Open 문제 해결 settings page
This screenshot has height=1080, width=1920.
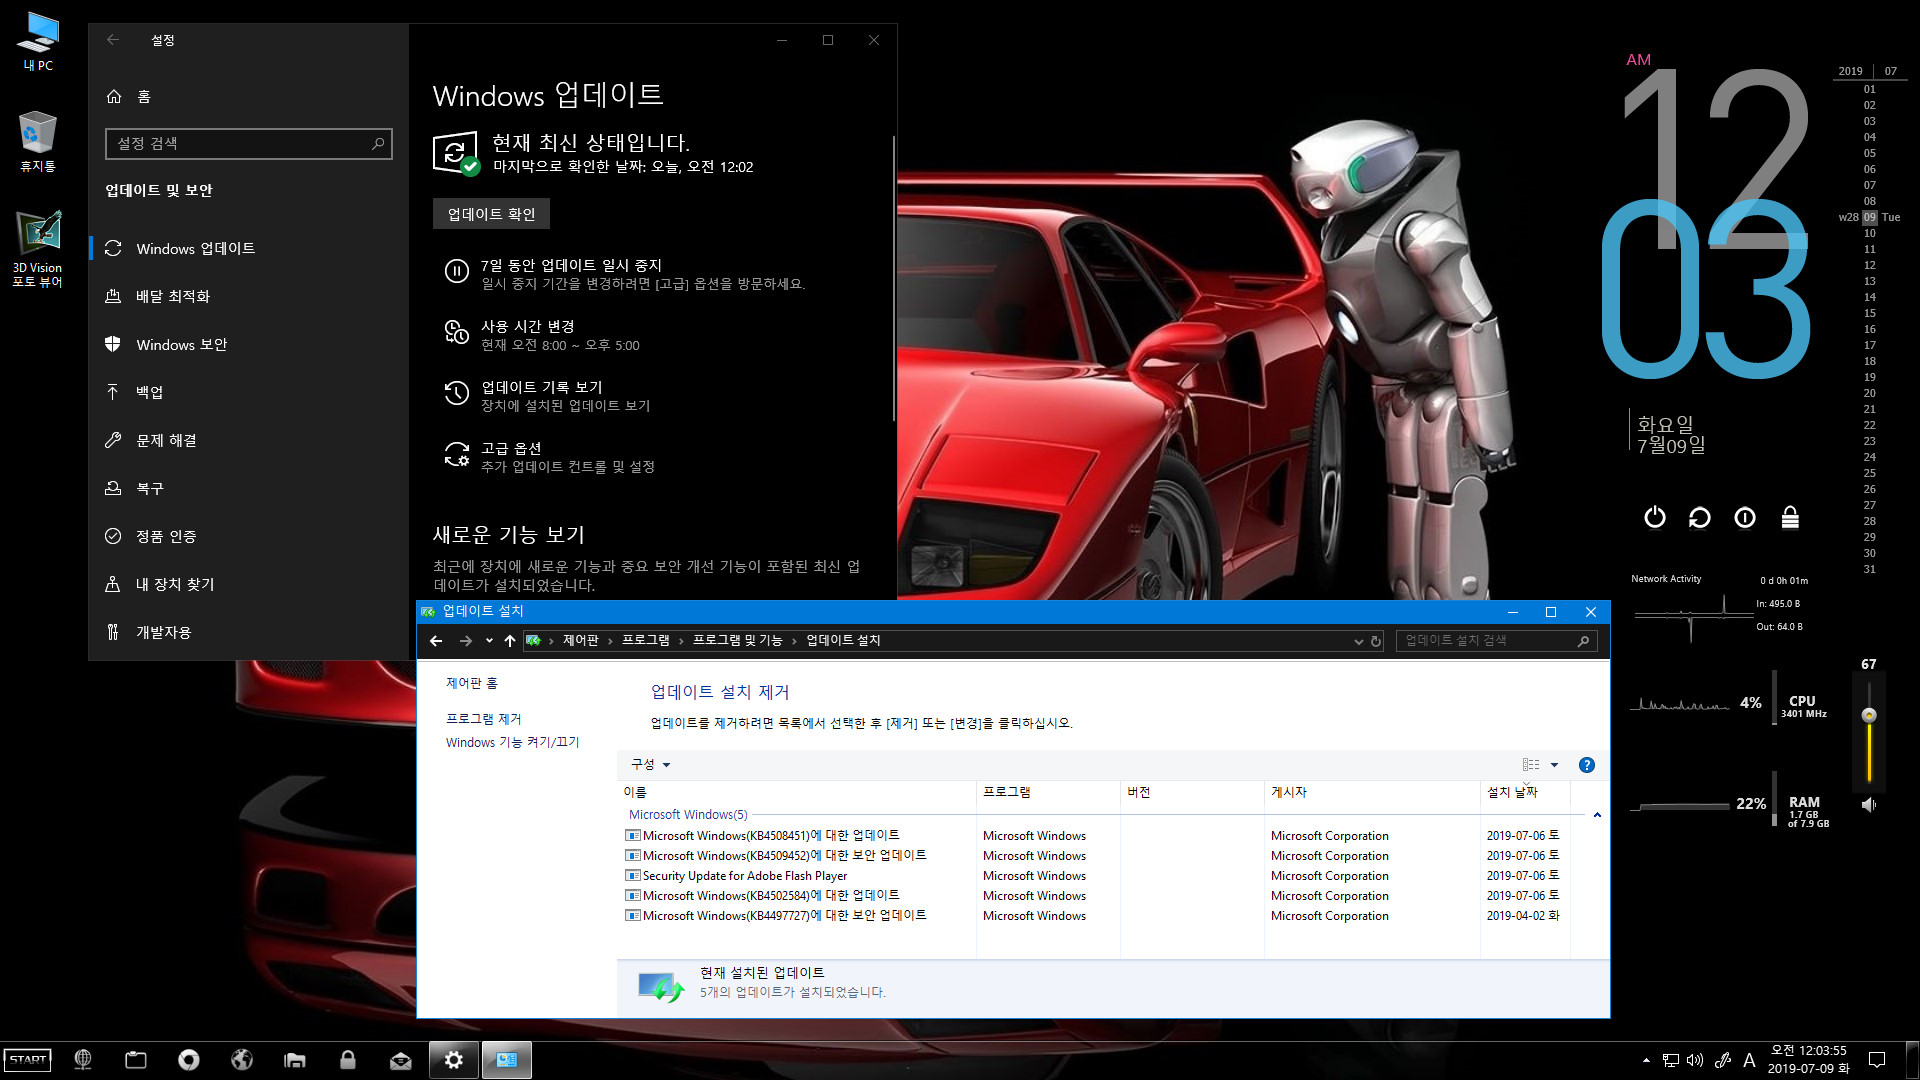pyautogui.click(x=248, y=440)
